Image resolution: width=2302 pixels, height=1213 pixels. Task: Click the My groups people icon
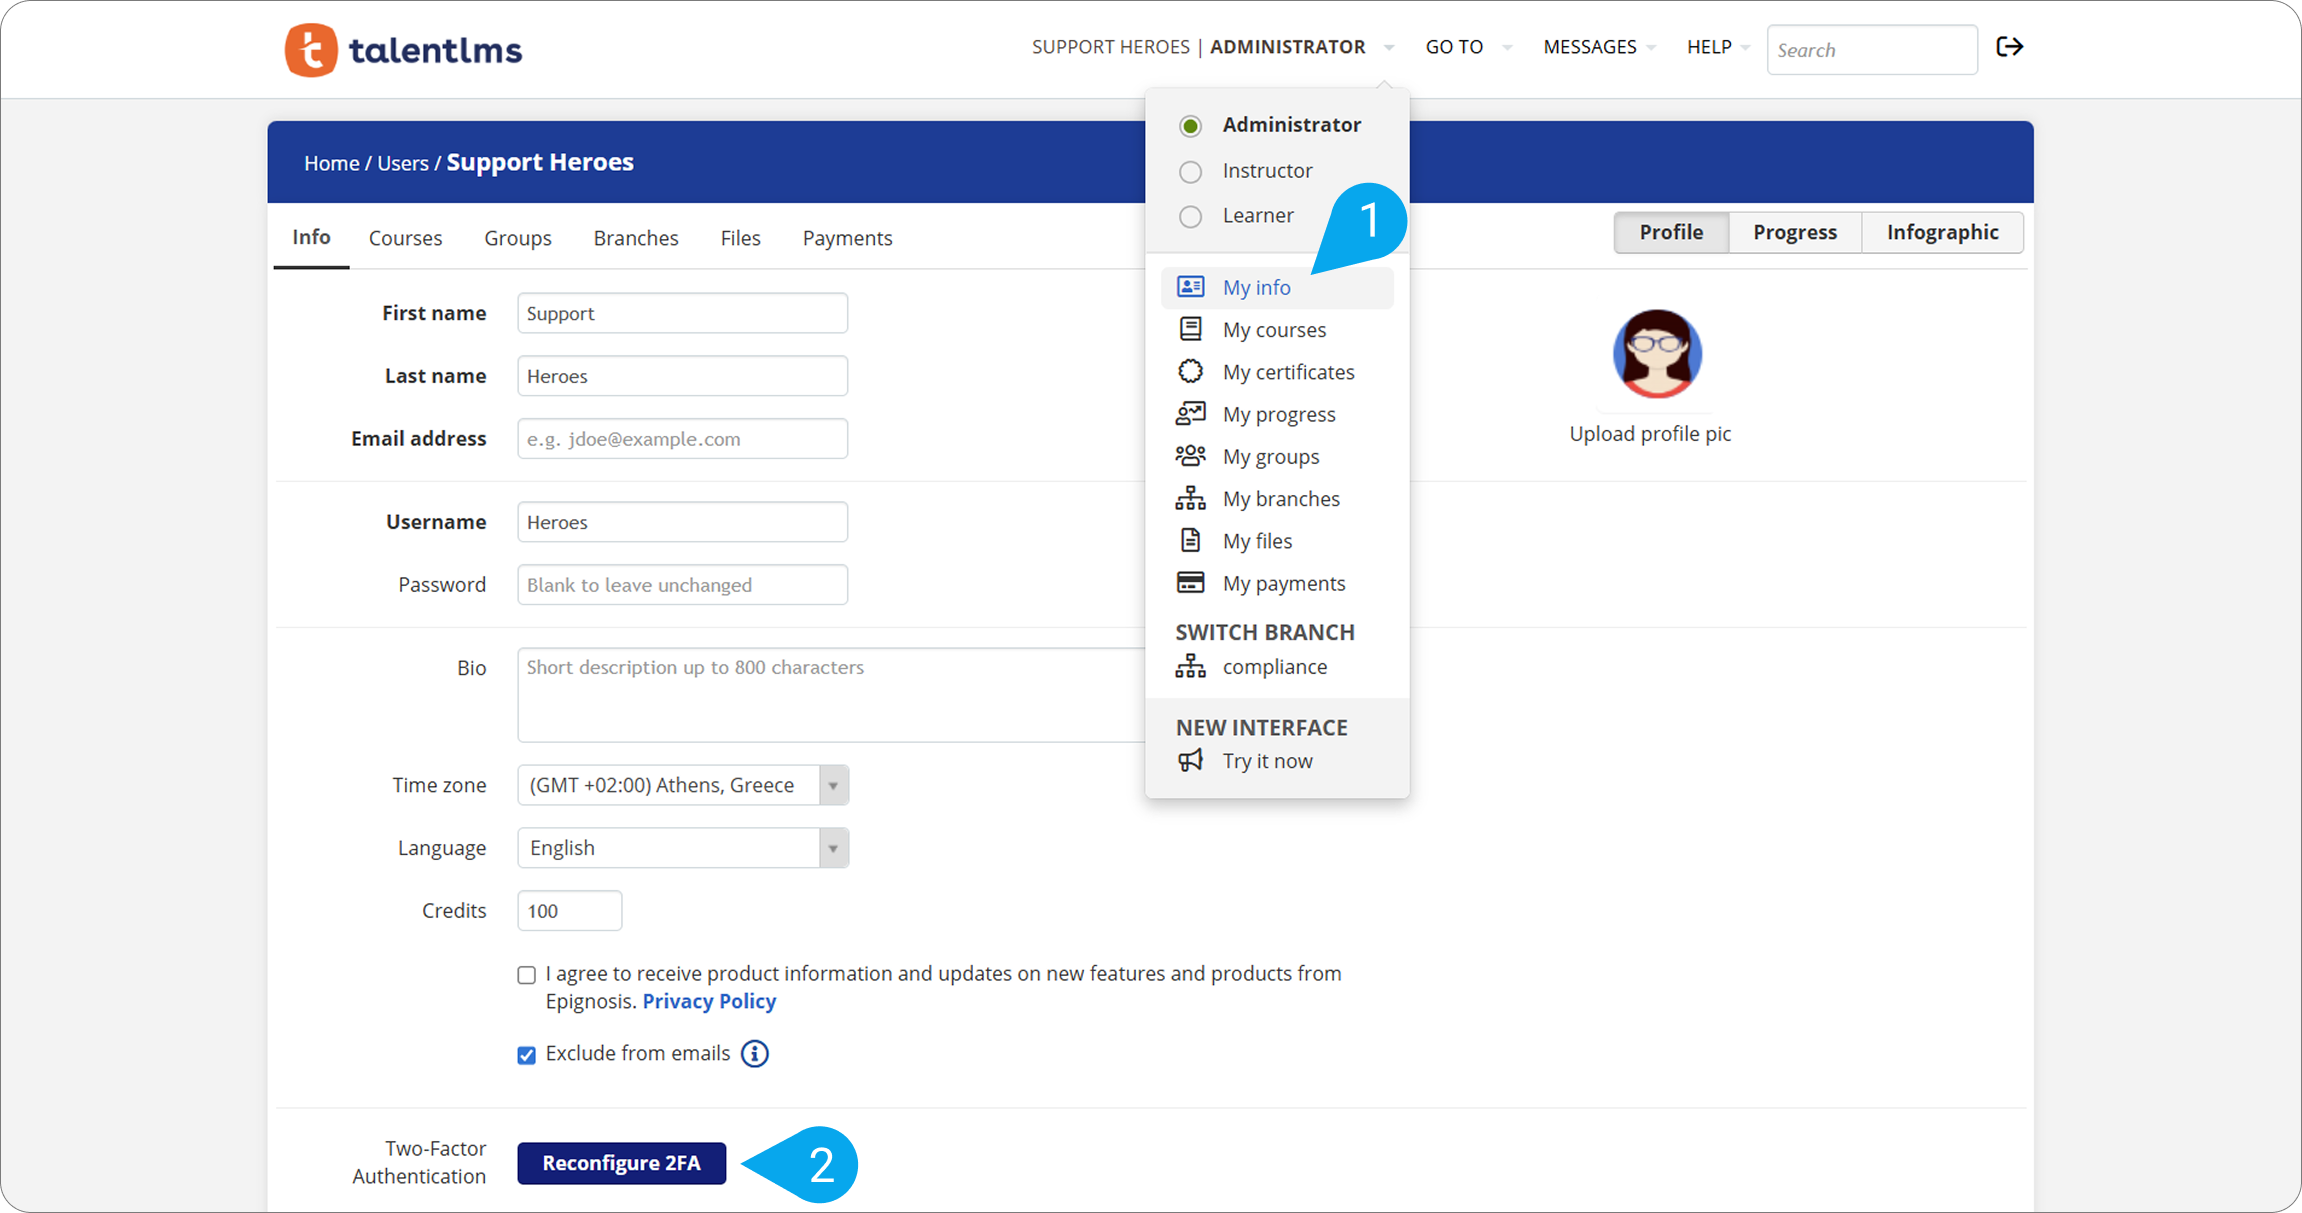pos(1190,456)
